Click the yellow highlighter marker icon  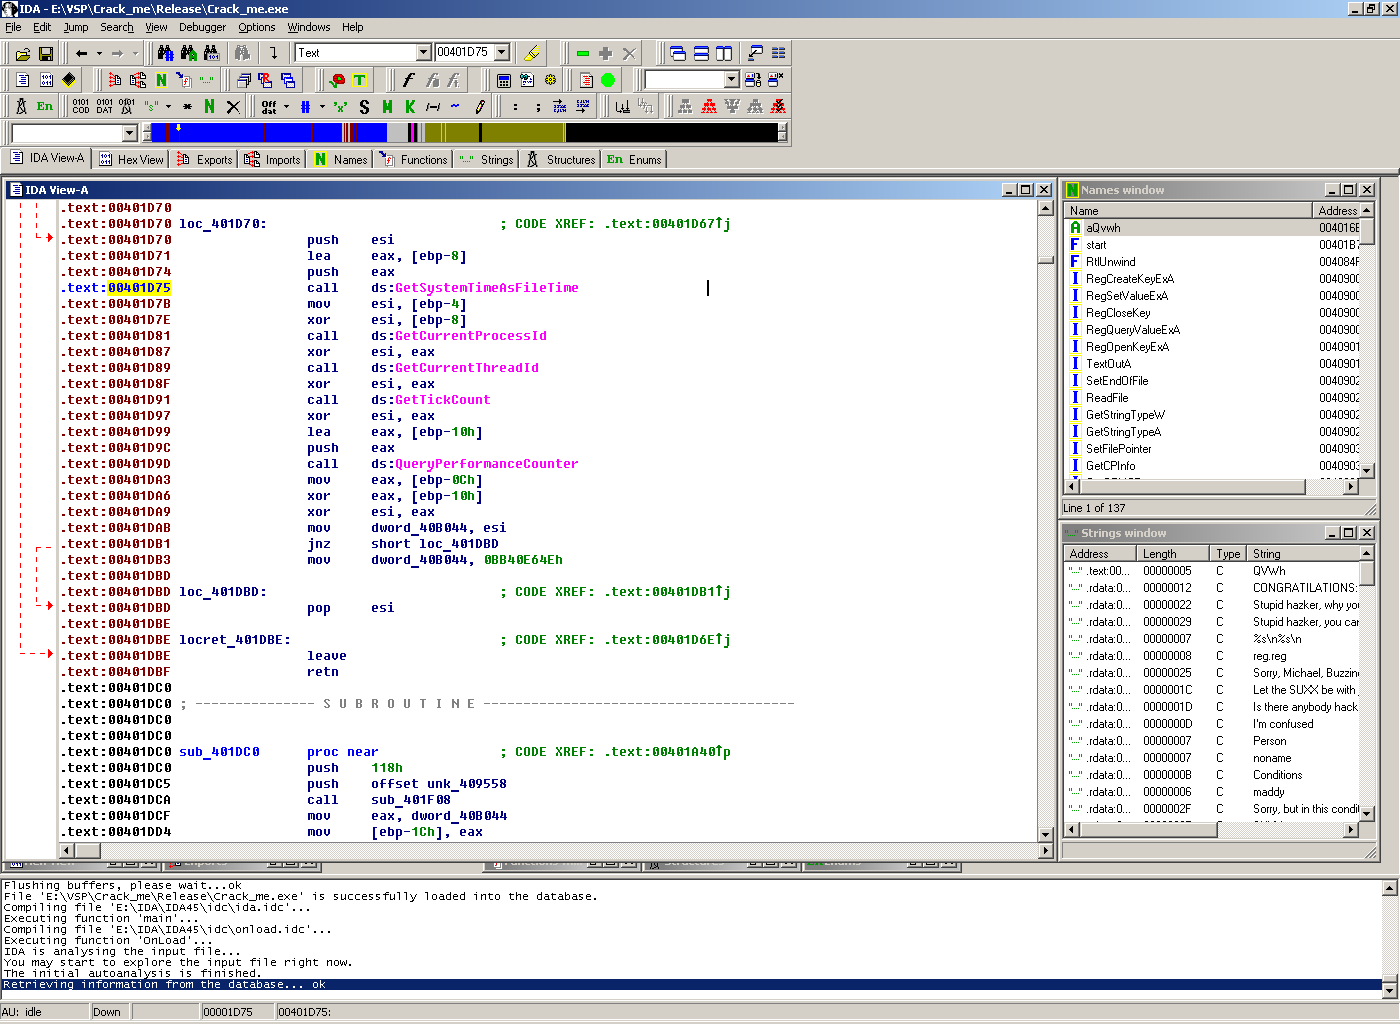click(533, 53)
